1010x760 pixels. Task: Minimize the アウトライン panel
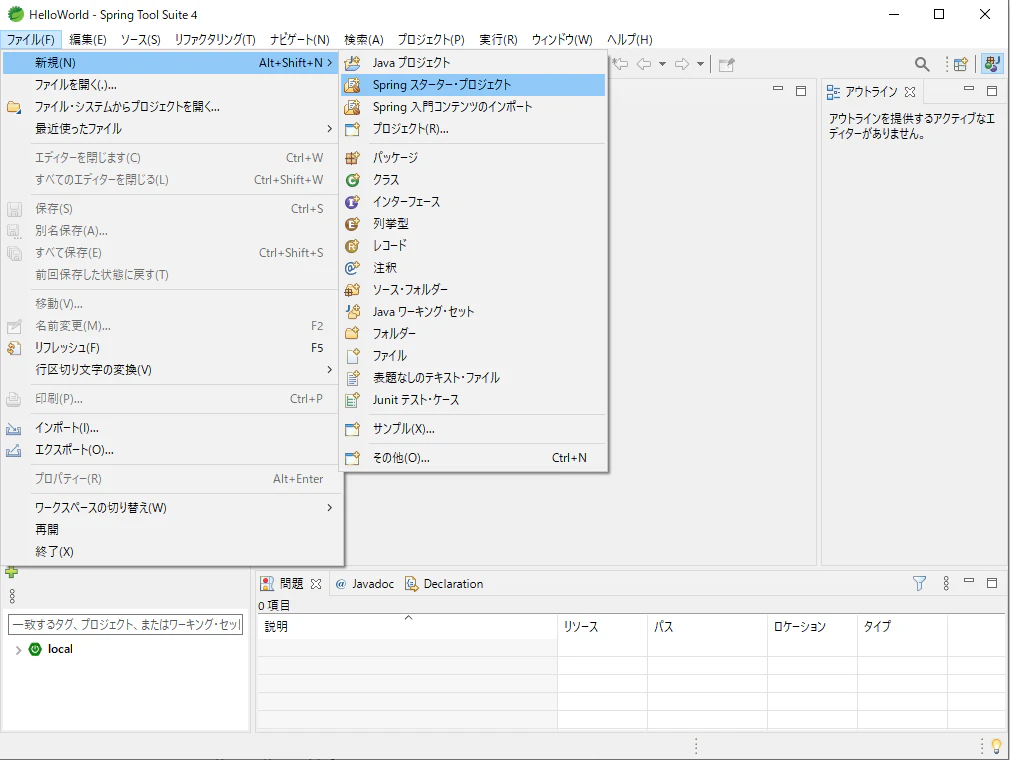click(x=969, y=90)
